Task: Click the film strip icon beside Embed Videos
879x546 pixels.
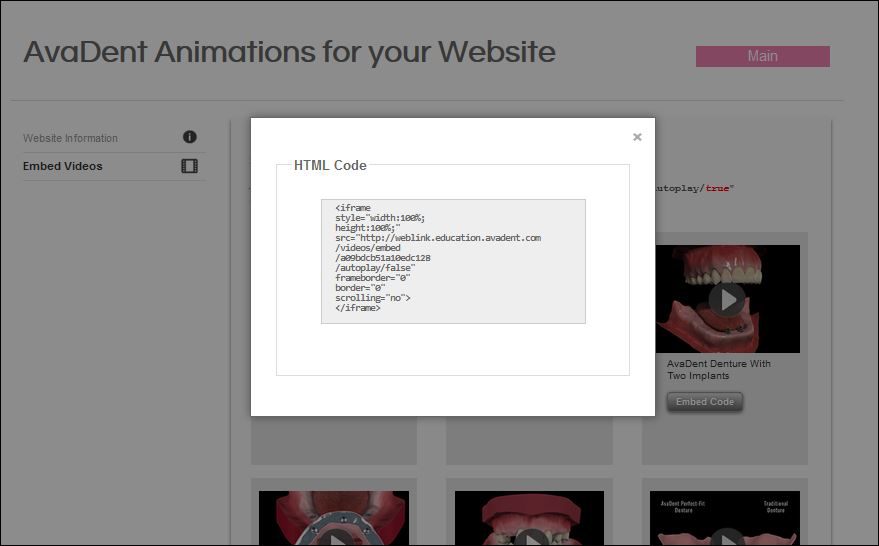Action: tap(189, 166)
